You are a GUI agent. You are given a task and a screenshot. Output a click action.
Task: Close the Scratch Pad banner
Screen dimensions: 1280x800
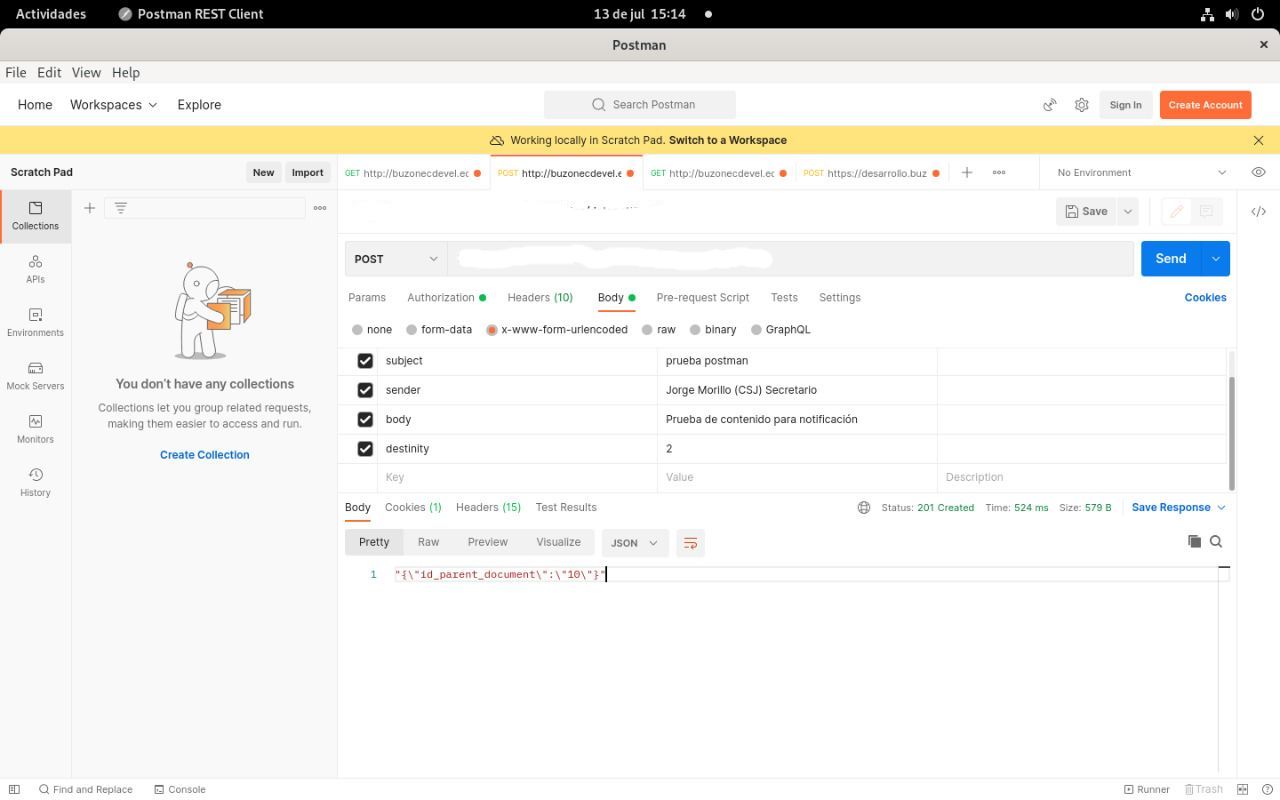click(1258, 140)
